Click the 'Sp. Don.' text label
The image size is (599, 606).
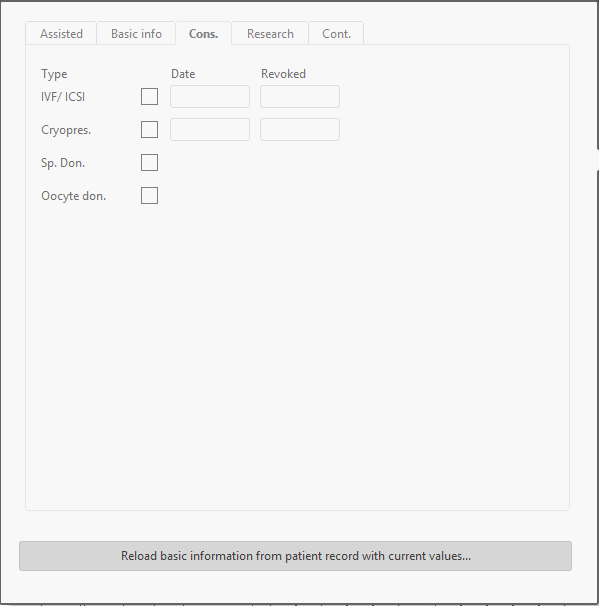tap(63, 163)
